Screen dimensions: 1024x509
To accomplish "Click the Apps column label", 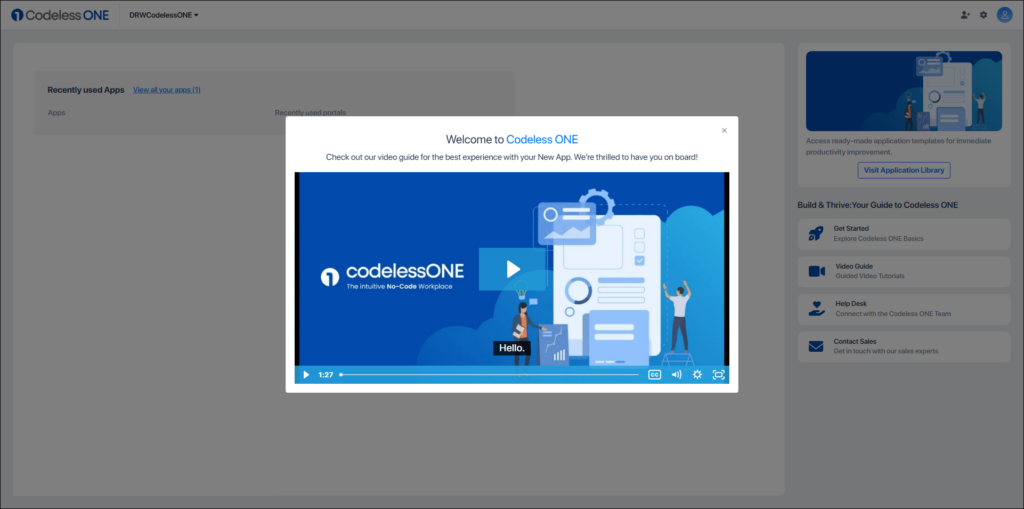I will (x=56, y=112).
